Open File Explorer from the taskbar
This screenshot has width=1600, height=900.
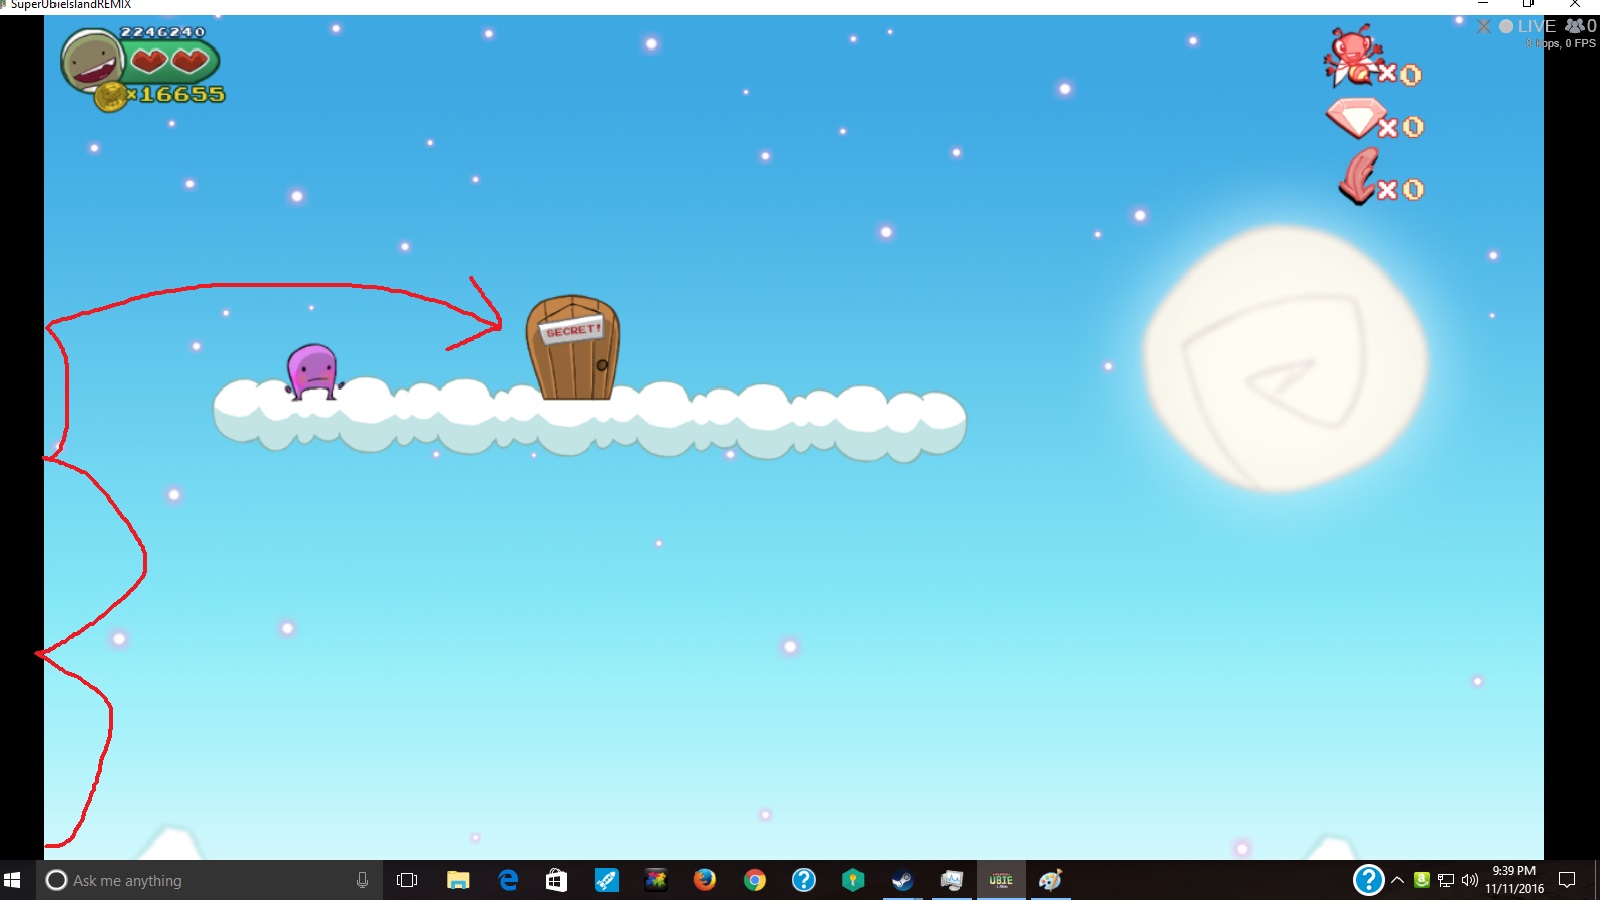(458, 880)
